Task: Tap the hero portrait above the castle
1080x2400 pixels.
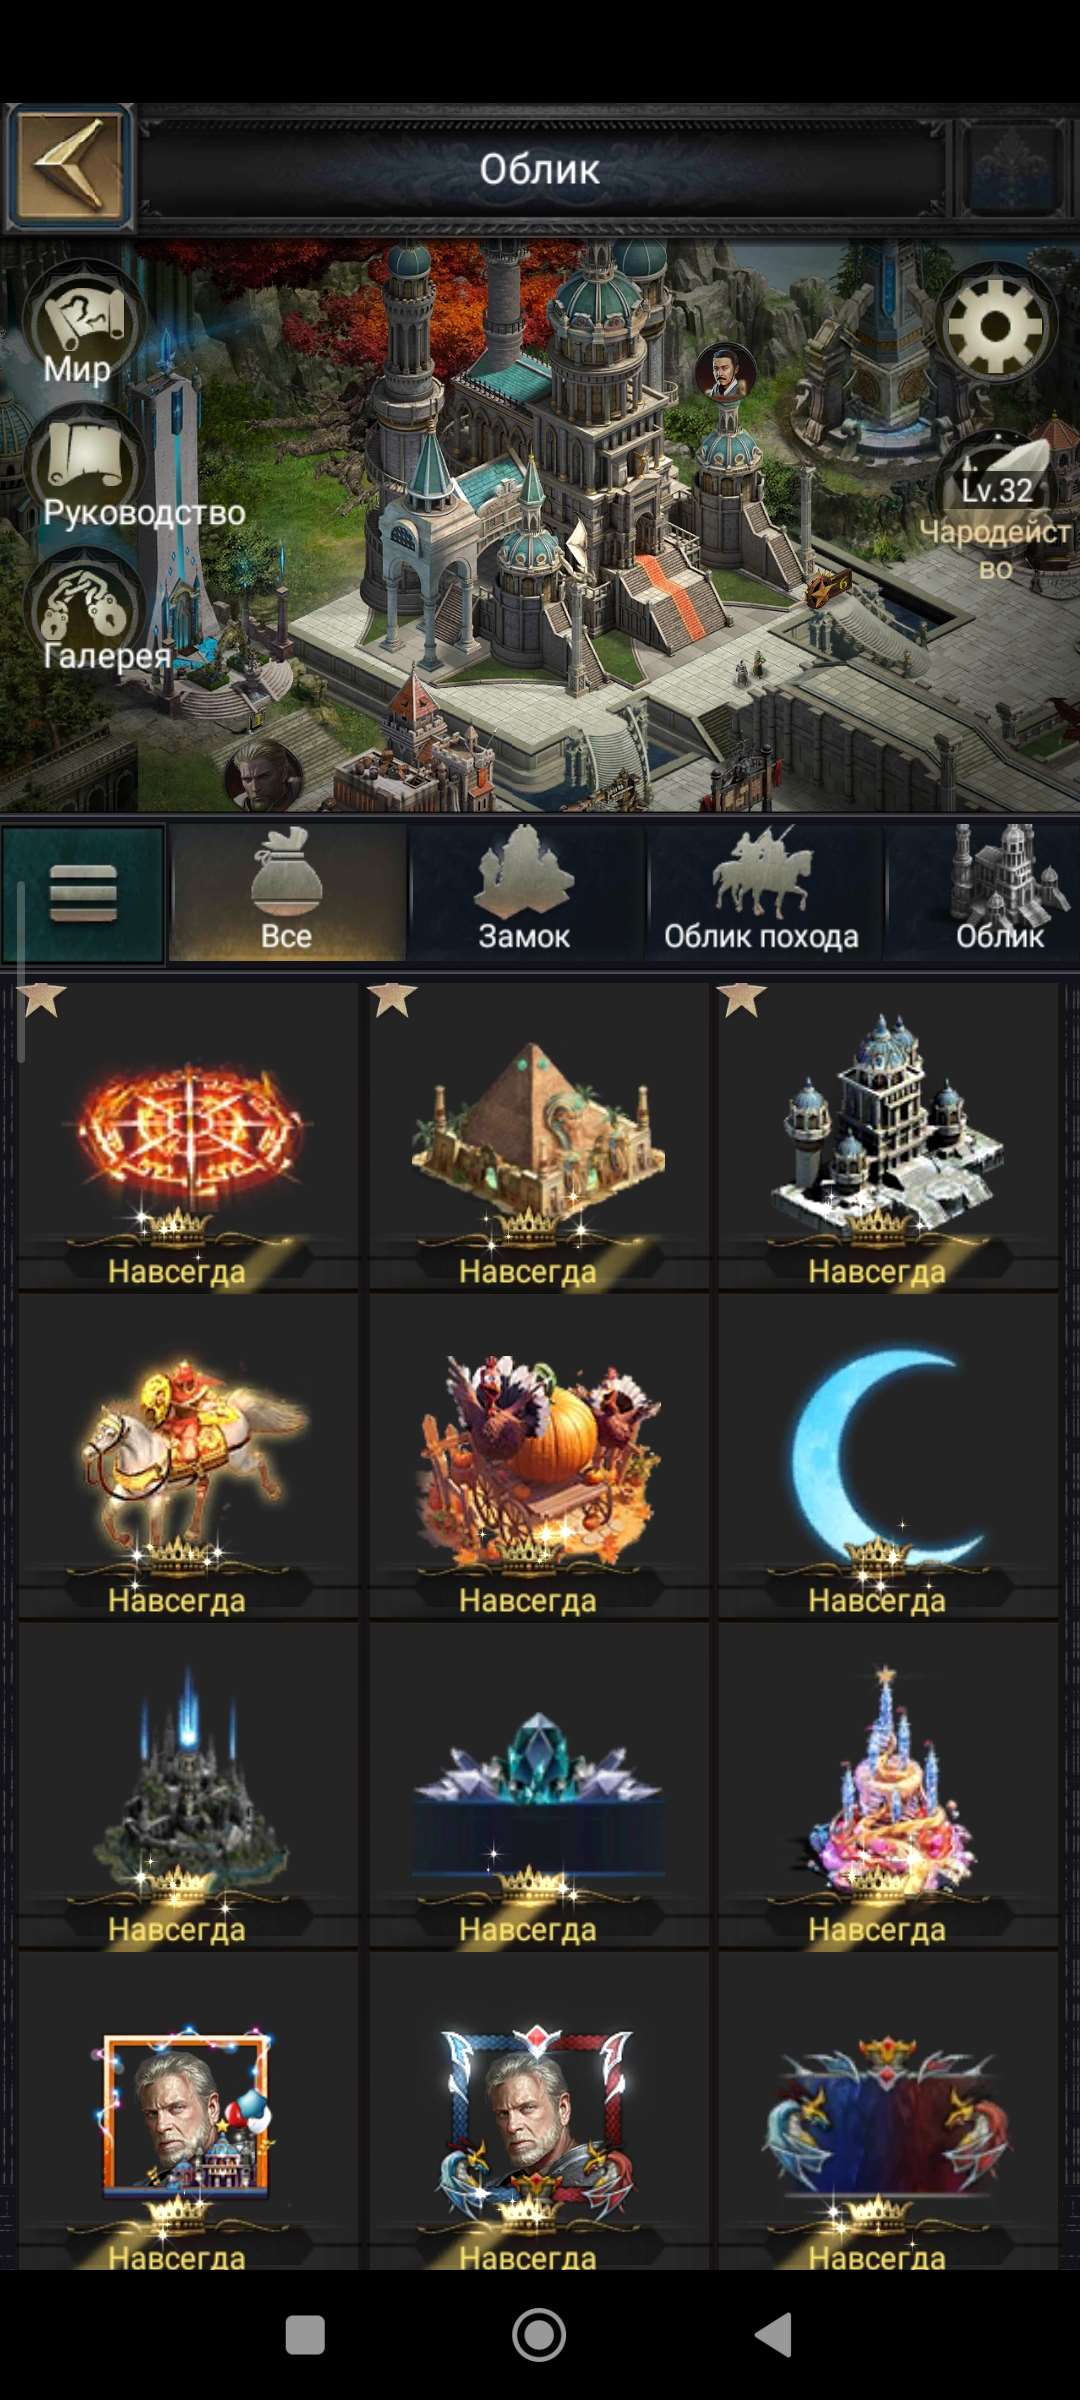Action: coord(725,371)
